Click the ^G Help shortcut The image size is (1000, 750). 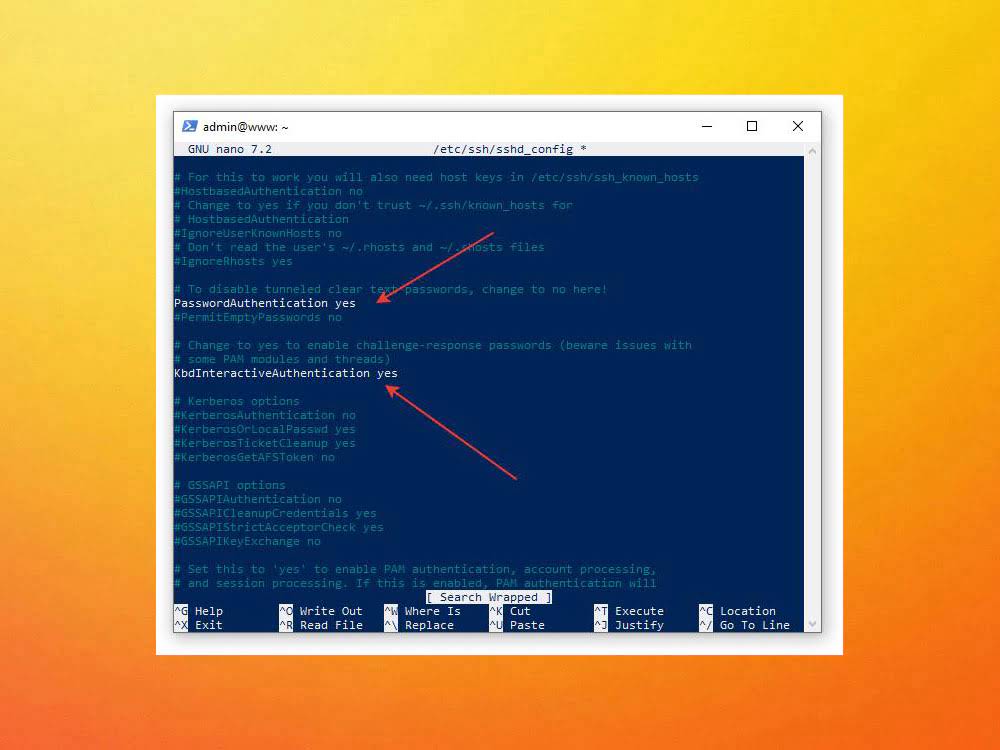pyautogui.click(x=198, y=611)
